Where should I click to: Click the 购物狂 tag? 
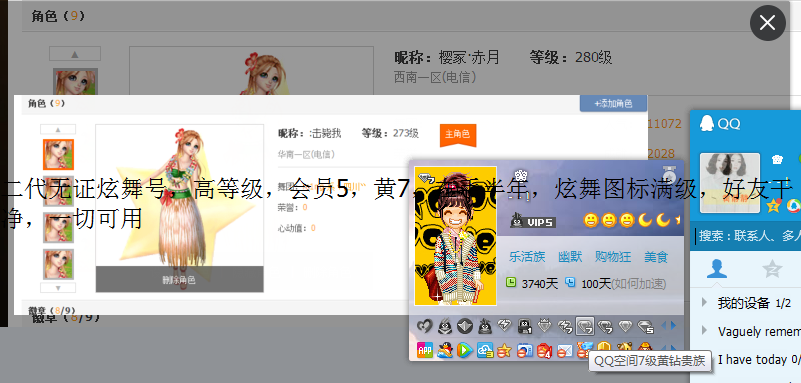click(x=612, y=256)
